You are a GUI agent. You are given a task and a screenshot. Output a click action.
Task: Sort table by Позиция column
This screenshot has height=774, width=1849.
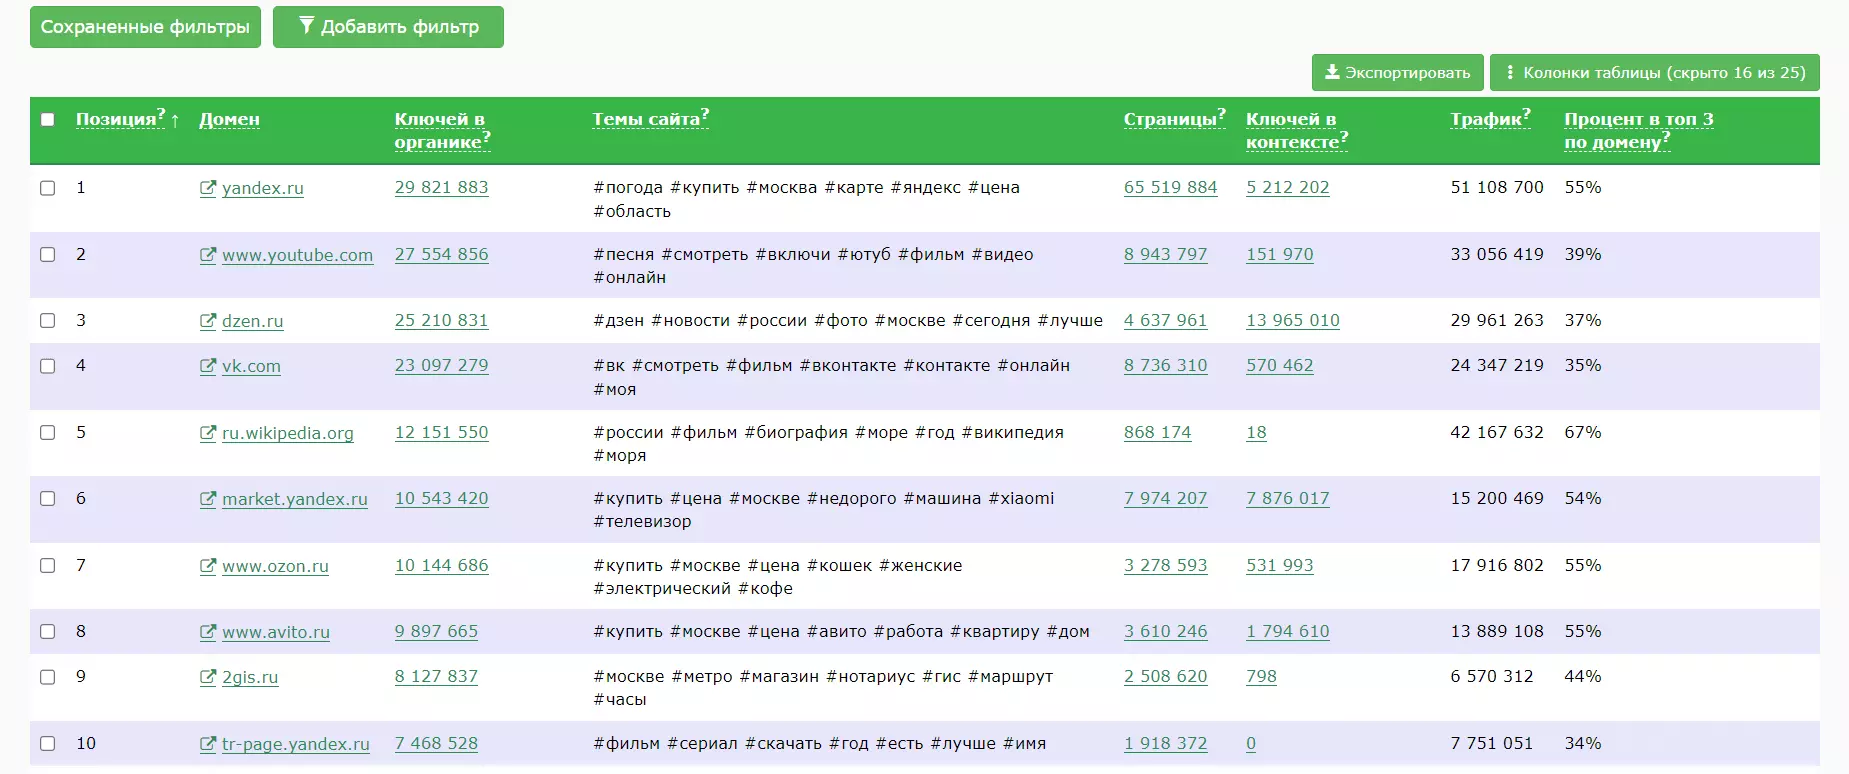click(116, 119)
